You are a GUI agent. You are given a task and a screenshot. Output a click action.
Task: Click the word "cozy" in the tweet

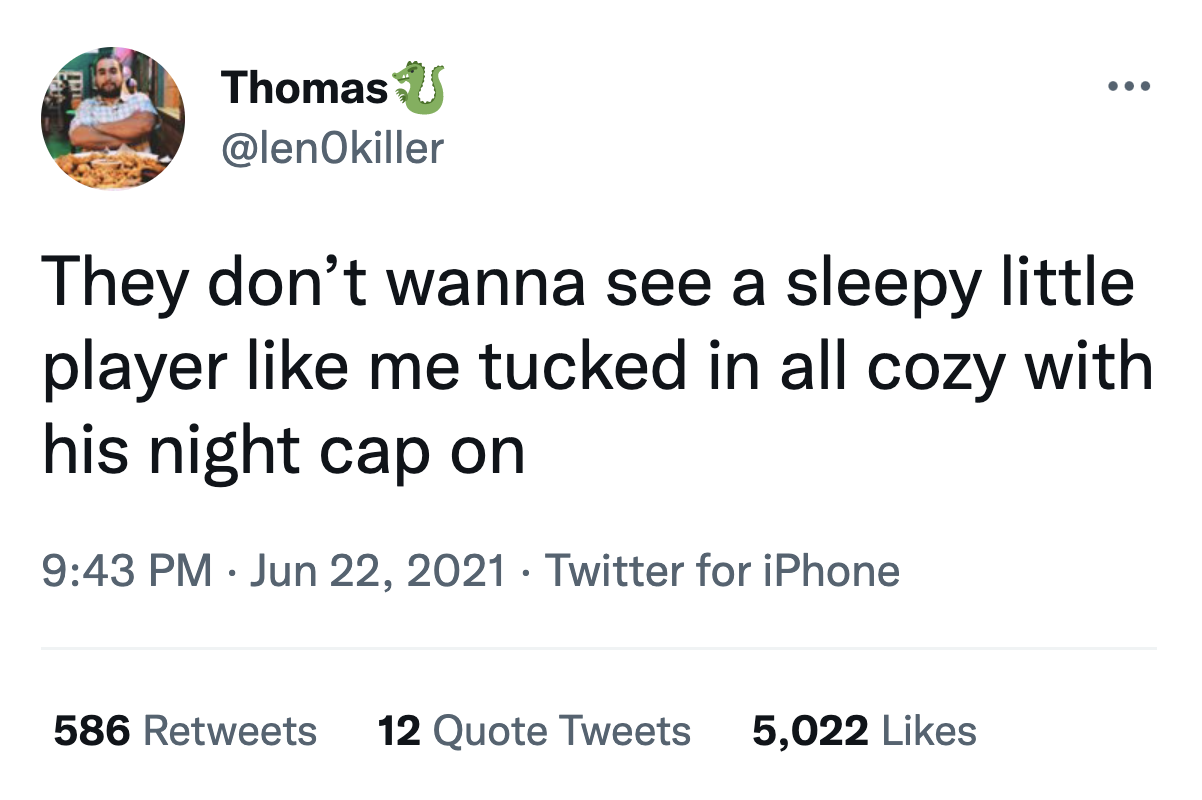coord(935,366)
